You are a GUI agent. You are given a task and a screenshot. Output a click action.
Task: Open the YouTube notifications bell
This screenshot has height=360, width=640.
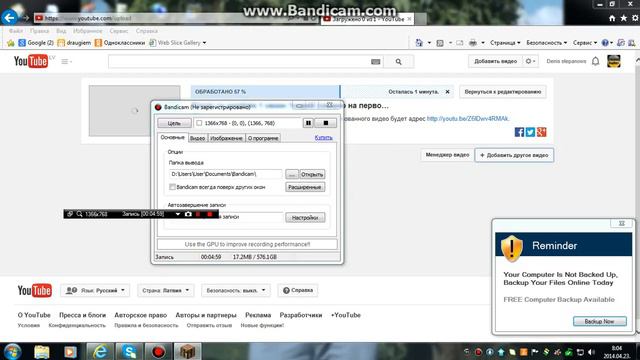click(596, 61)
